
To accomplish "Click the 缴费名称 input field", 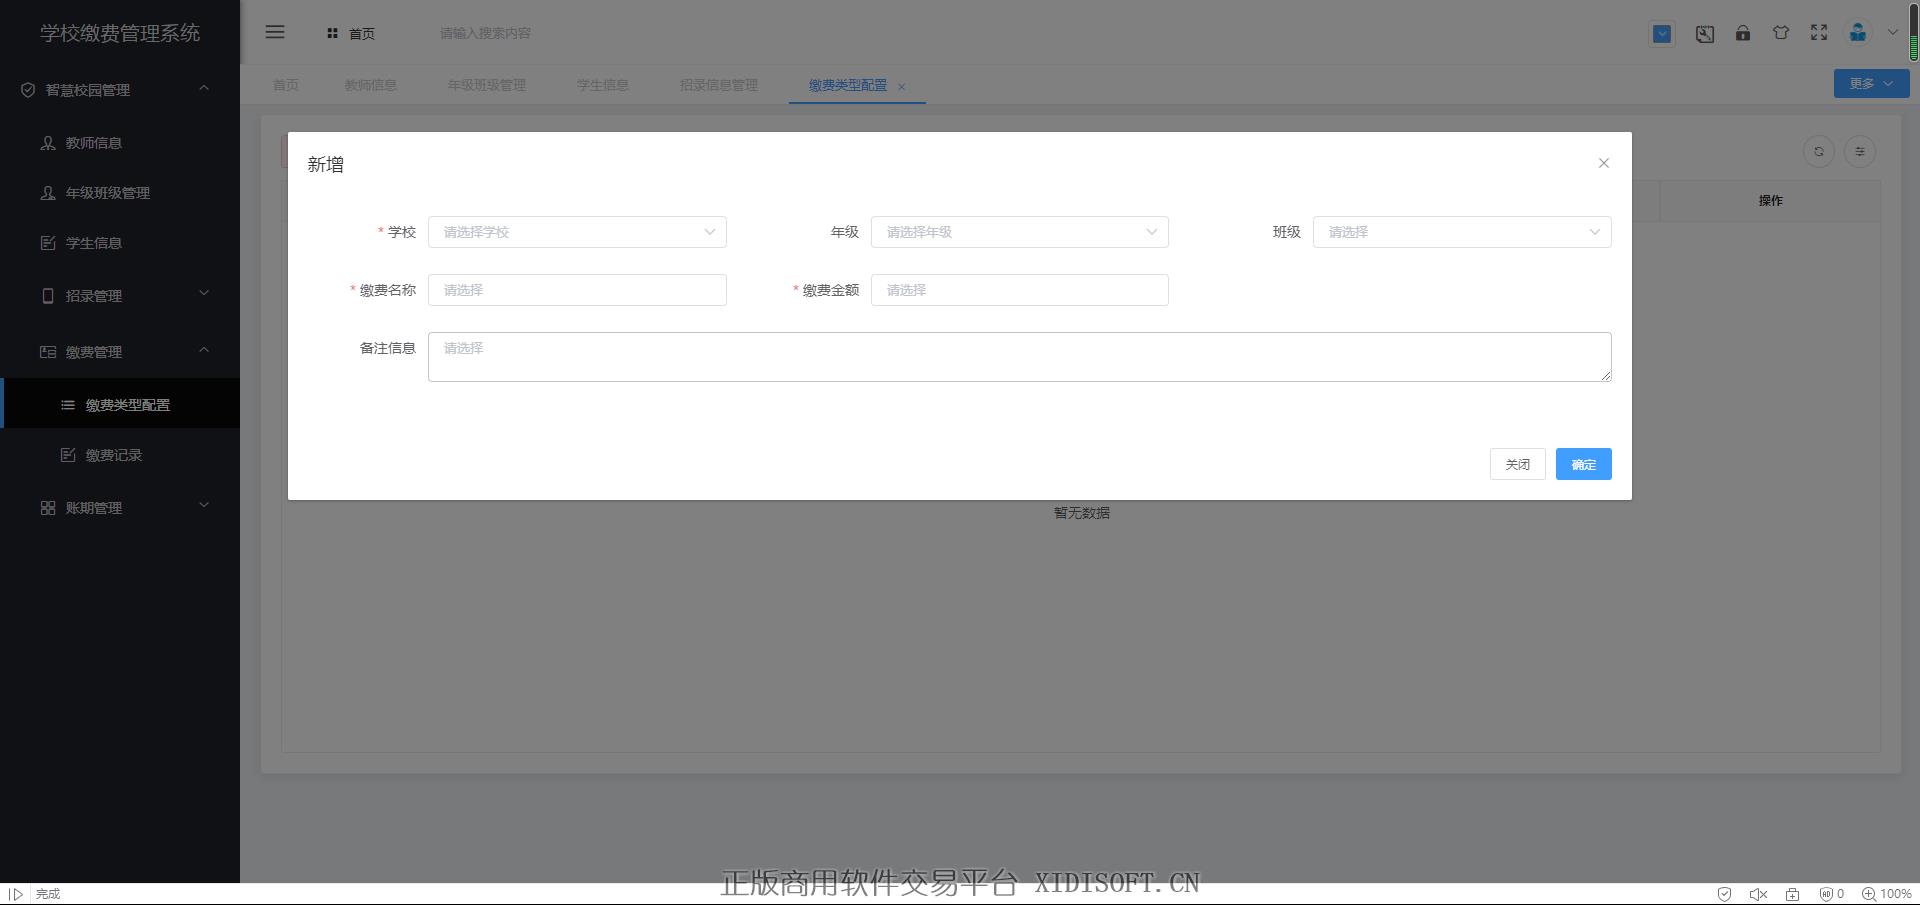I will coord(577,290).
